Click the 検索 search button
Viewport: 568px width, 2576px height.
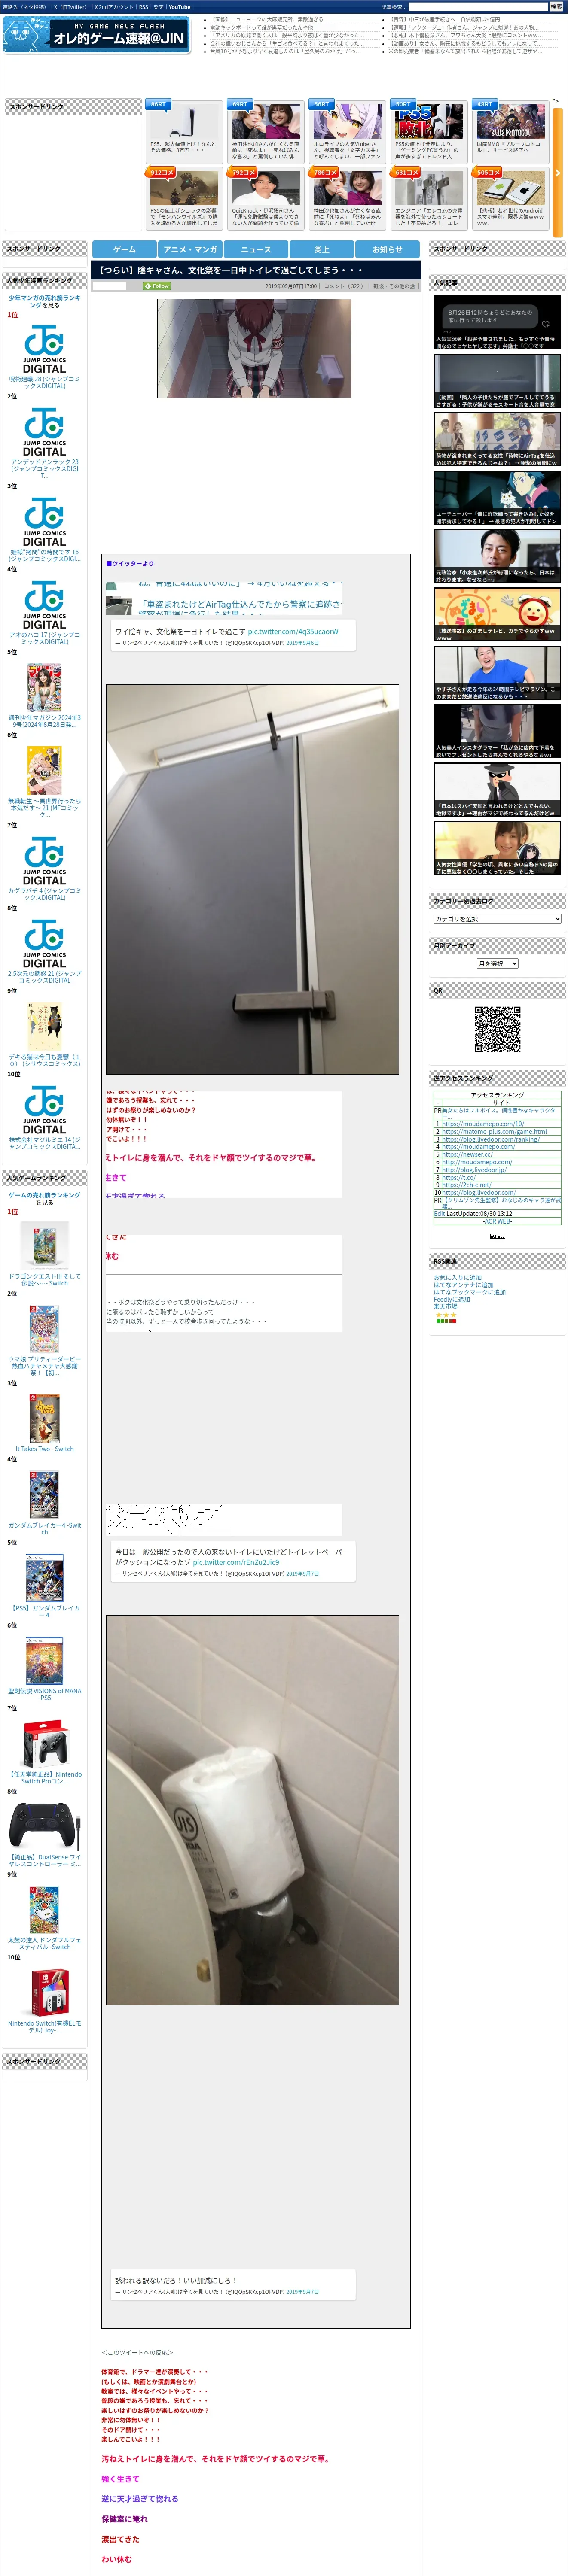coord(556,7)
